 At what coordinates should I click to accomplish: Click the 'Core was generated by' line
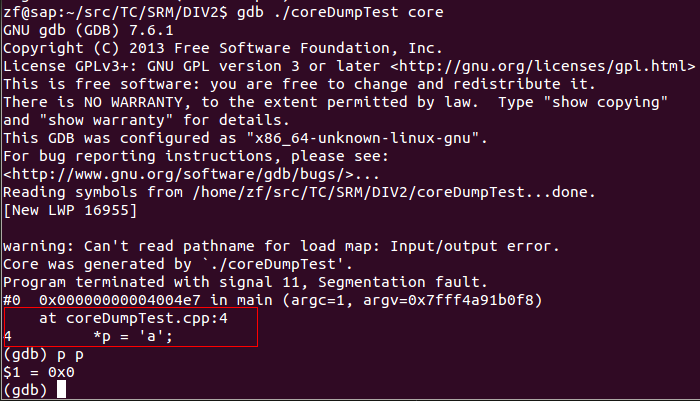pos(178,264)
